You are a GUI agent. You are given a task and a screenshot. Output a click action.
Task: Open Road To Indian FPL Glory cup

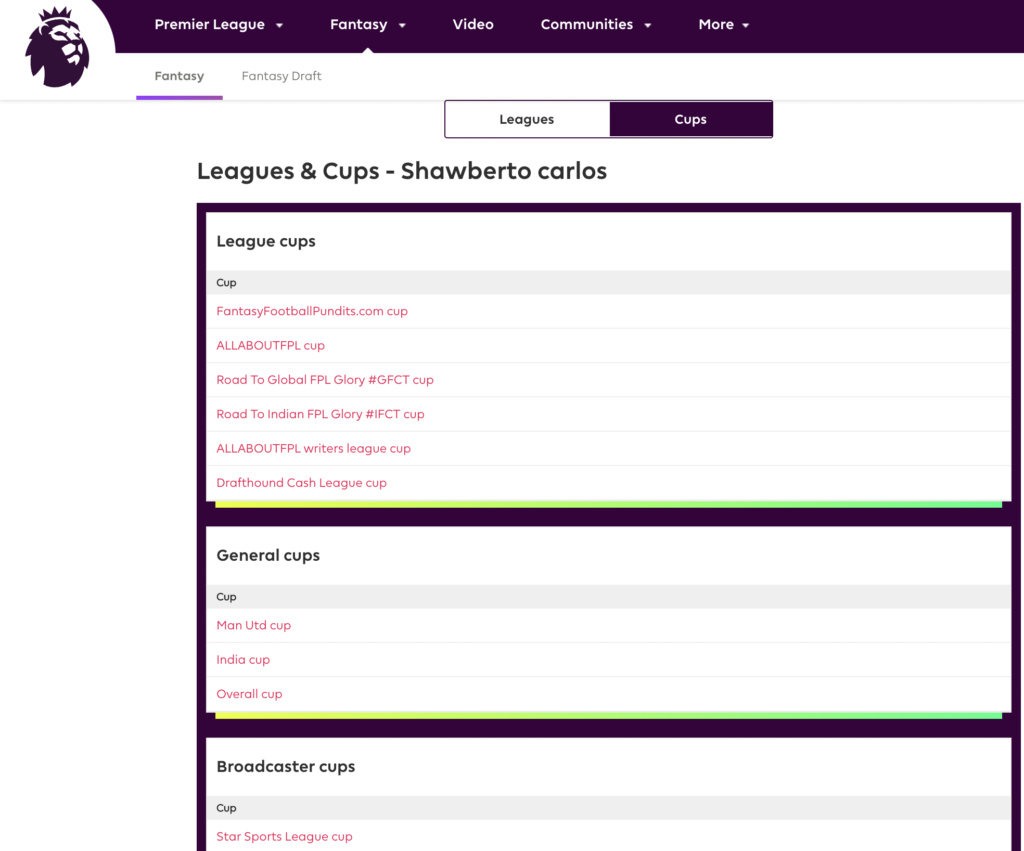(x=320, y=414)
